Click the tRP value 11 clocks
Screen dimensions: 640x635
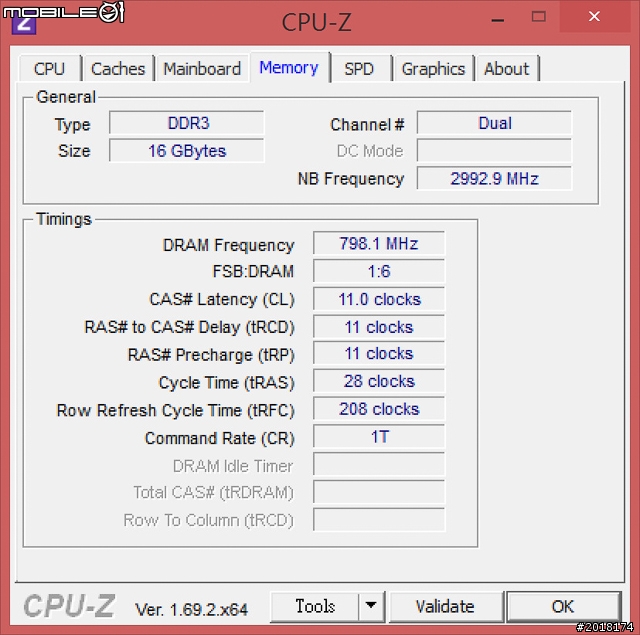coord(379,353)
